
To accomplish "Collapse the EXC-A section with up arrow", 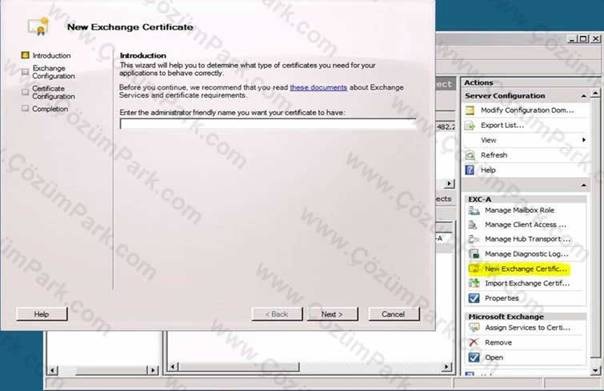I will point(584,185).
